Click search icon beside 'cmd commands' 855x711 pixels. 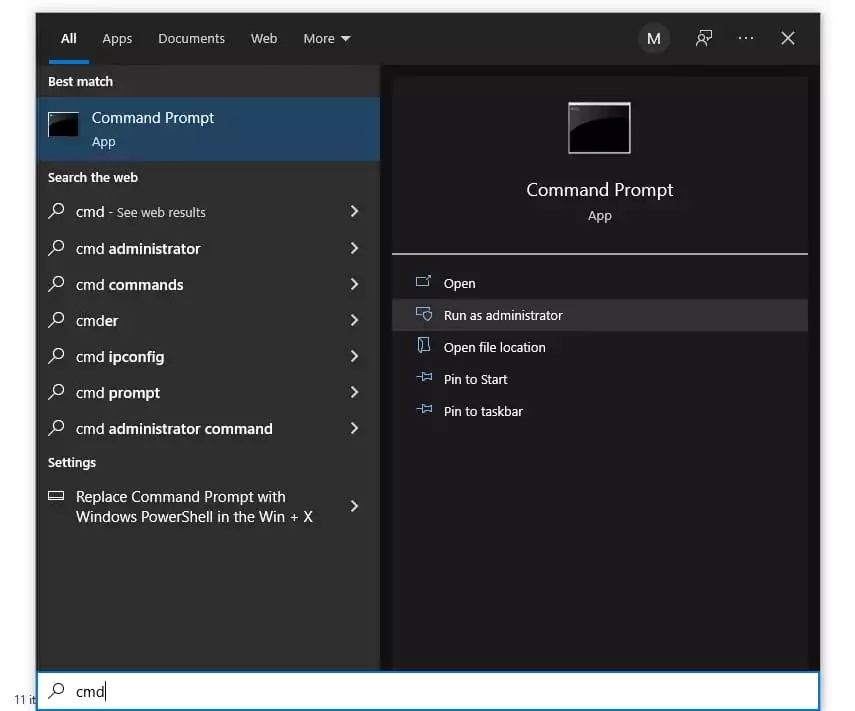(56, 284)
